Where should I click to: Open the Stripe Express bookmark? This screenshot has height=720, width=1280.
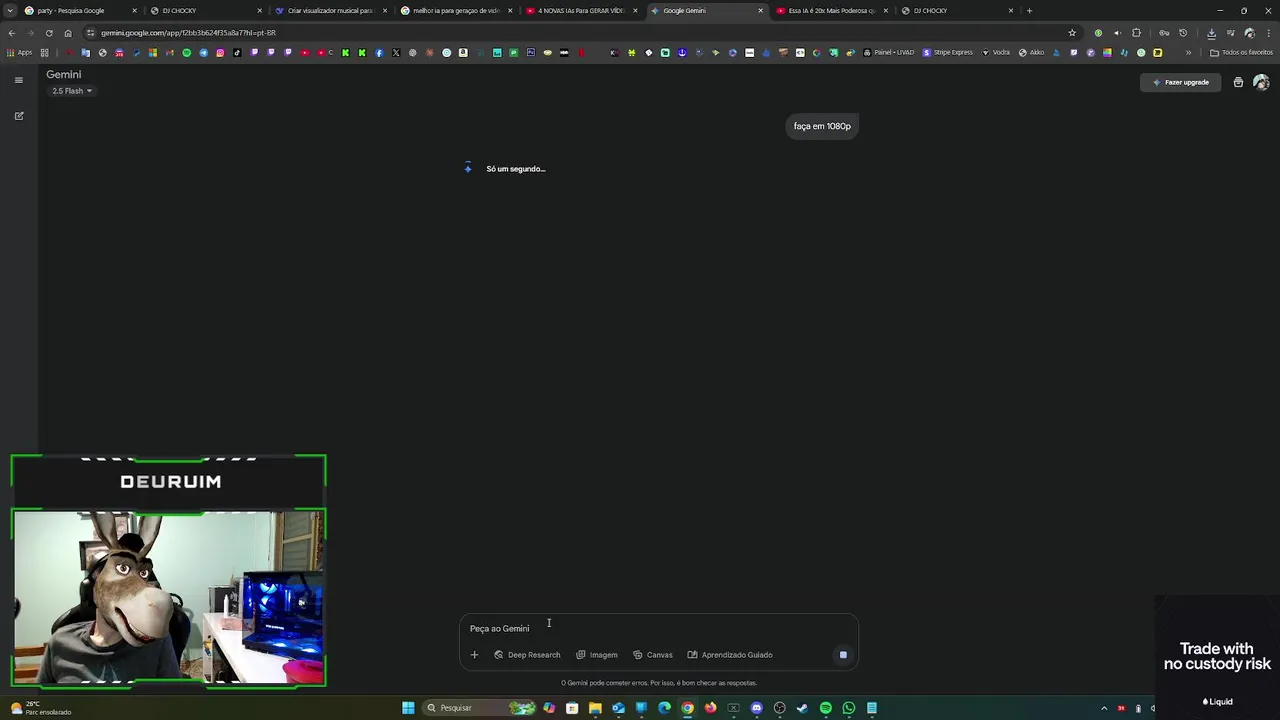pyautogui.click(x=947, y=52)
